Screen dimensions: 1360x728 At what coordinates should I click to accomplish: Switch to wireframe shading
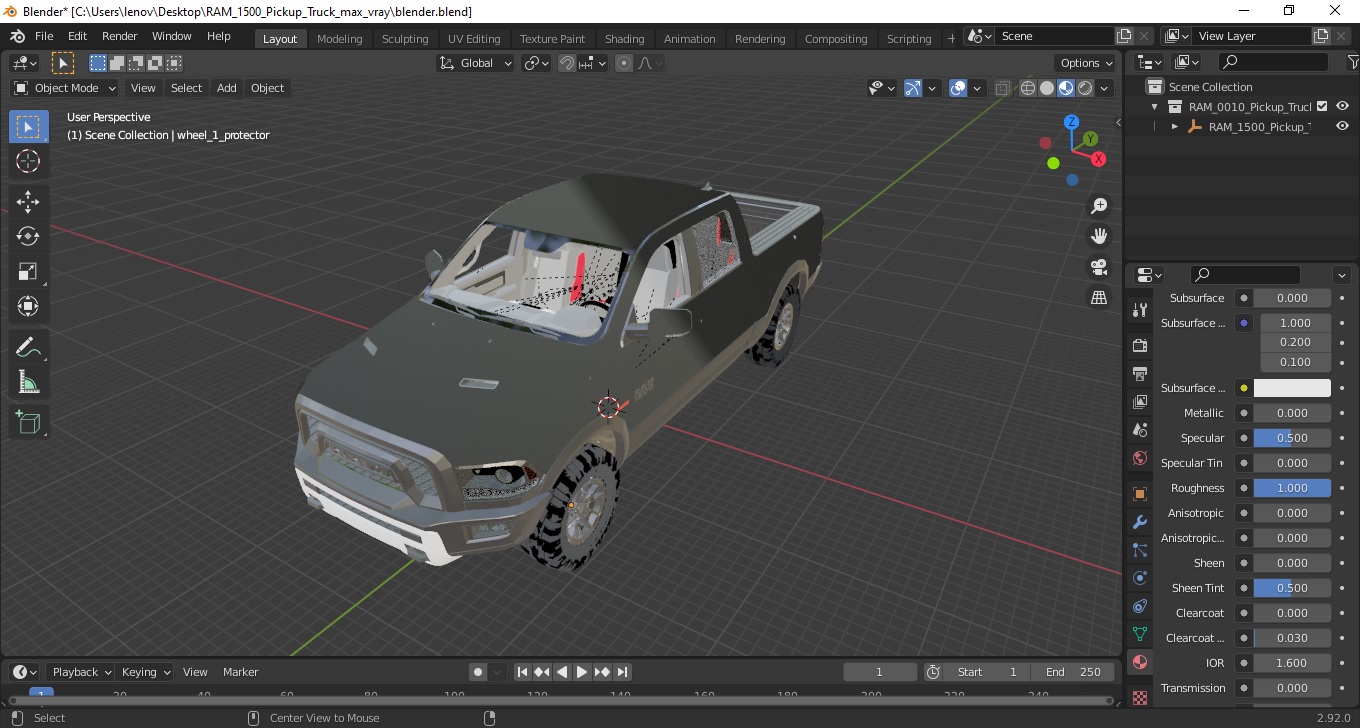coord(1028,88)
